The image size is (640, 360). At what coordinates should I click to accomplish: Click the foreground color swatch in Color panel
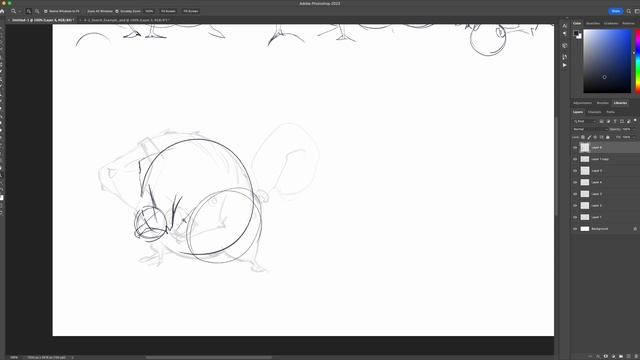click(x=576, y=33)
